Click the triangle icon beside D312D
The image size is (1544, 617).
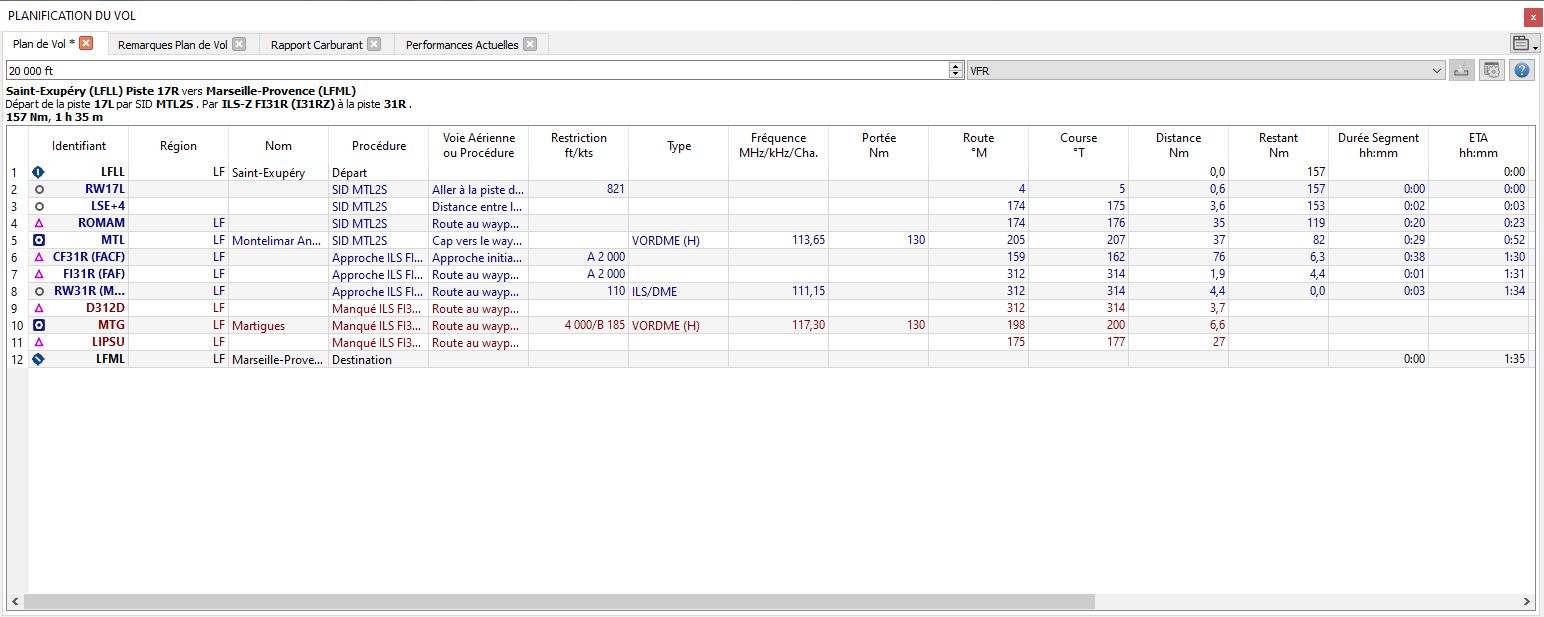(x=38, y=308)
